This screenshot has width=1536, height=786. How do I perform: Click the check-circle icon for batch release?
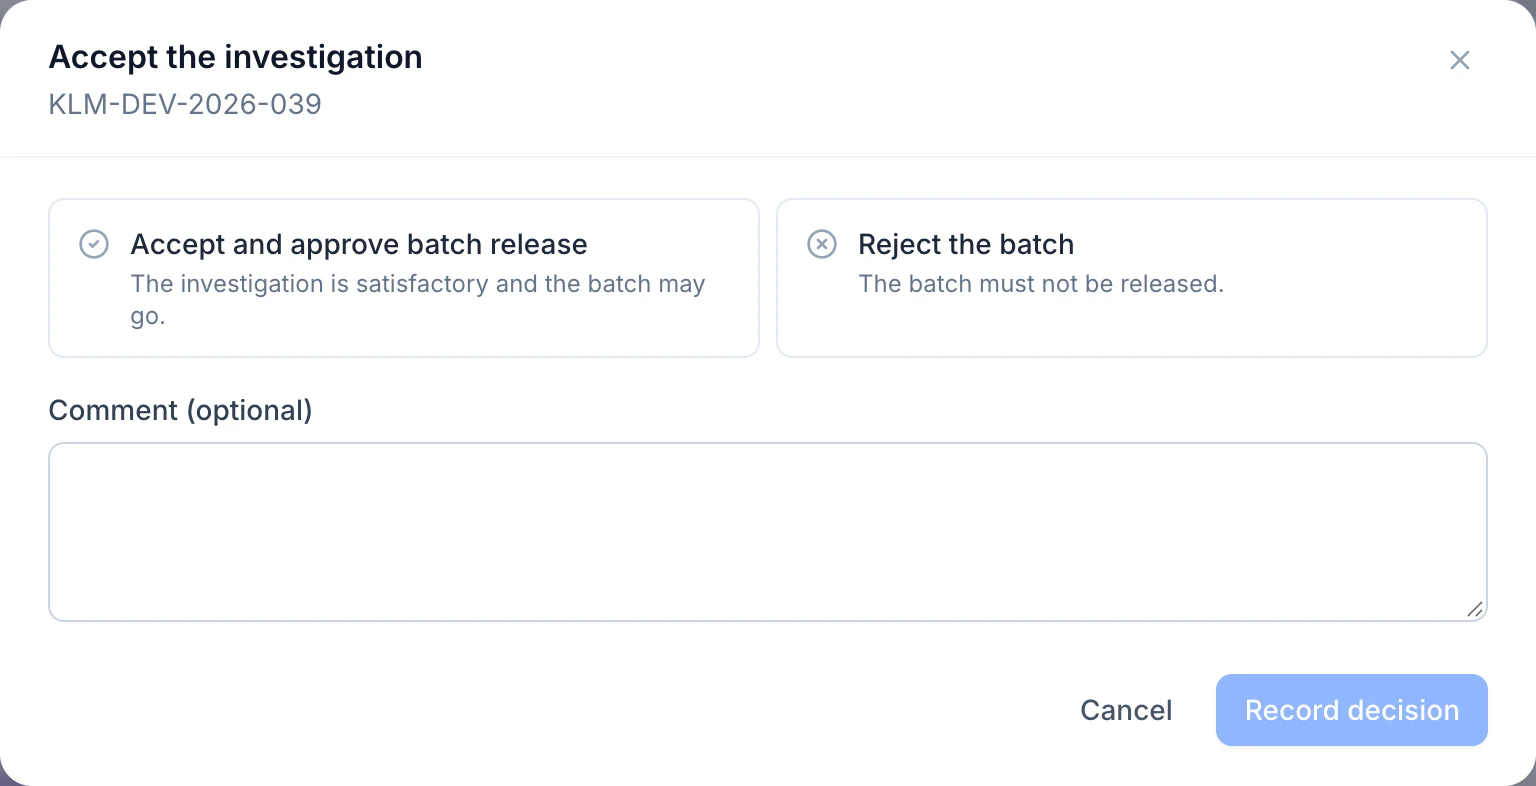coord(94,244)
